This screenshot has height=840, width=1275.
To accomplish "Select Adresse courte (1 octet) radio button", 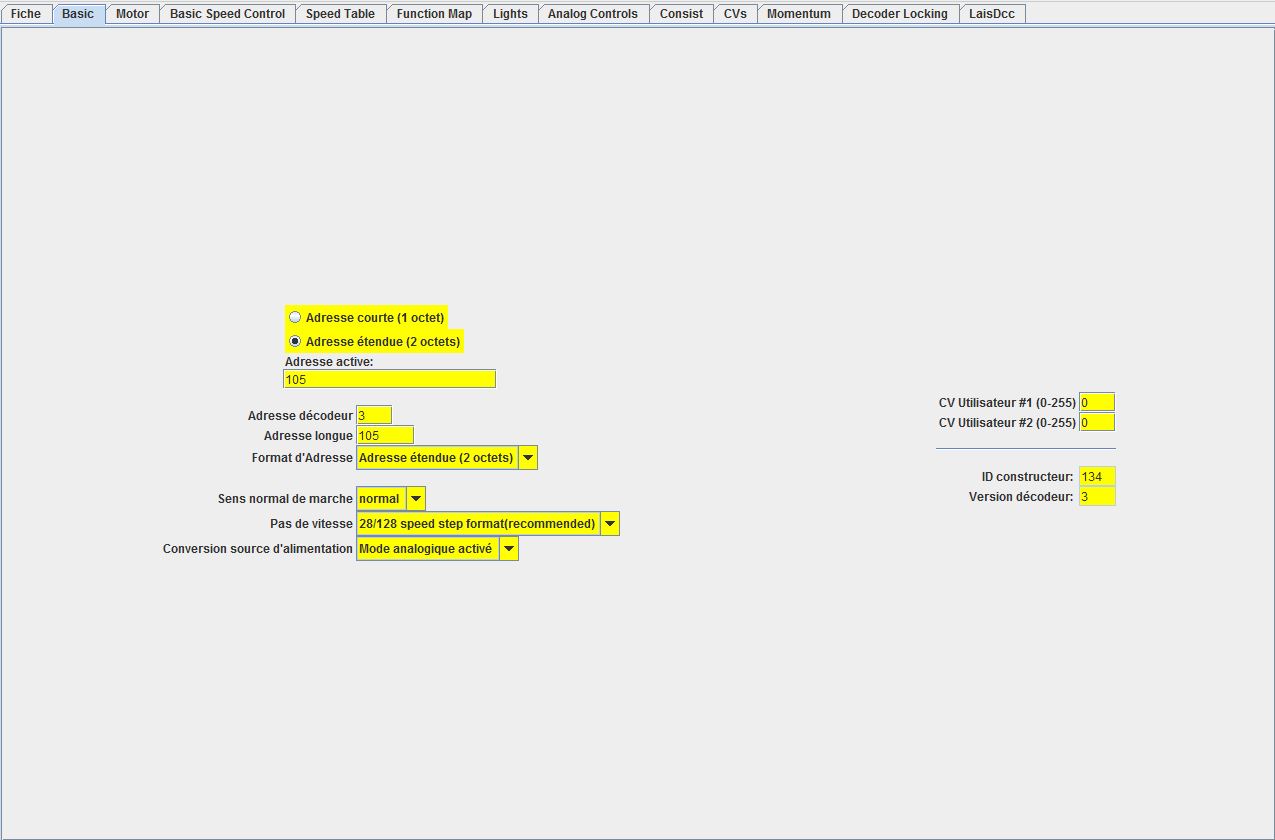I will [x=295, y=317].
